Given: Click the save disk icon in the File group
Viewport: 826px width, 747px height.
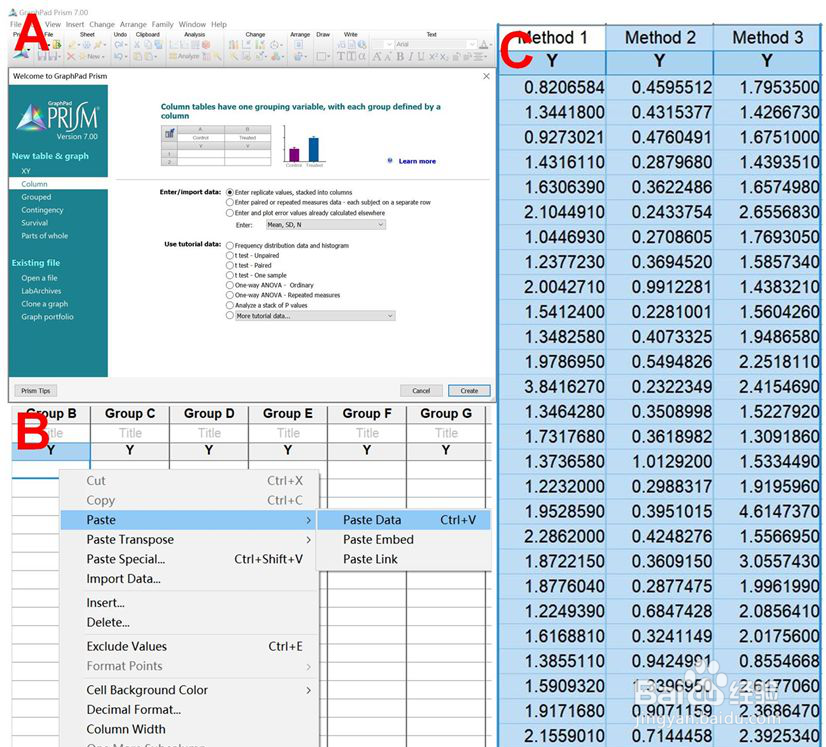Looking at the screenshot, I should [x=42, y=56].
